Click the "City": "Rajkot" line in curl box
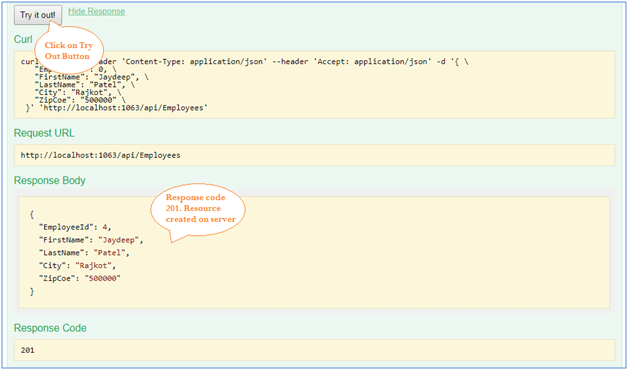The width and height of the screenshot is (629, 370). [x=78, y=93]
